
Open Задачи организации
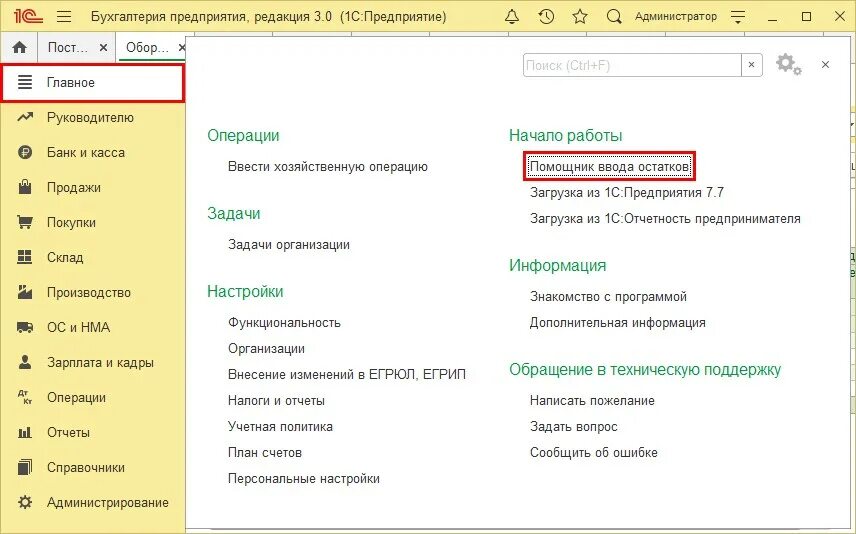click(x=289, y=245)
